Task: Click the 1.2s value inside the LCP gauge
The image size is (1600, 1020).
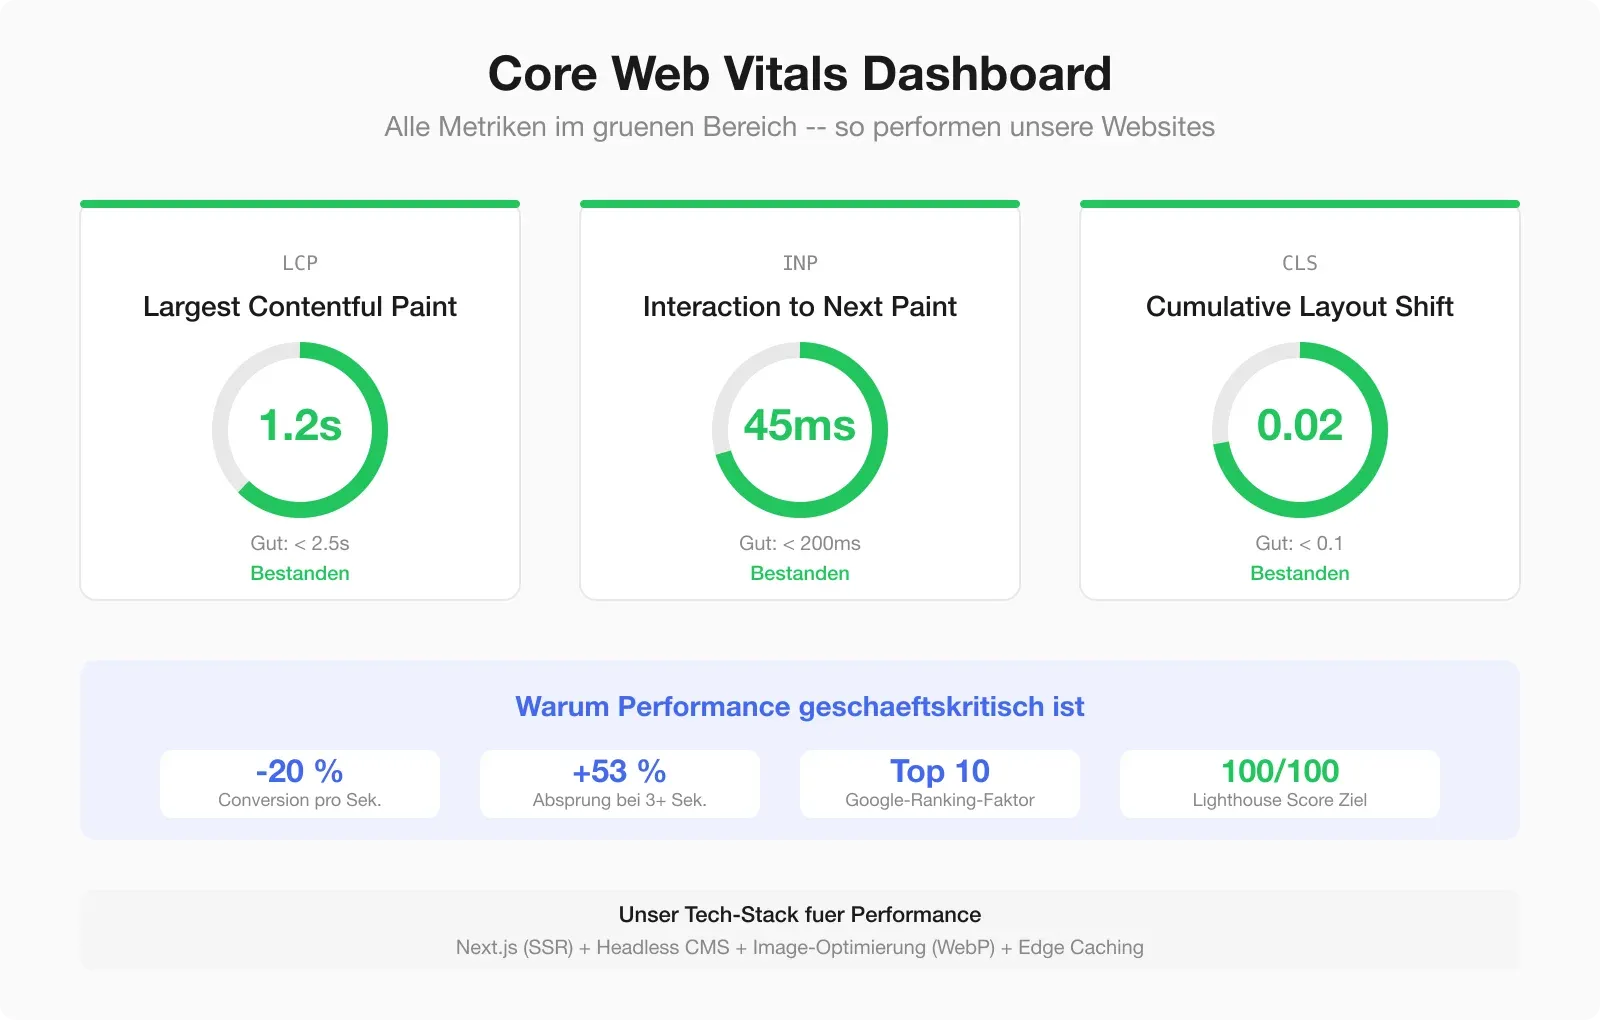Action: tap(300, 428)
